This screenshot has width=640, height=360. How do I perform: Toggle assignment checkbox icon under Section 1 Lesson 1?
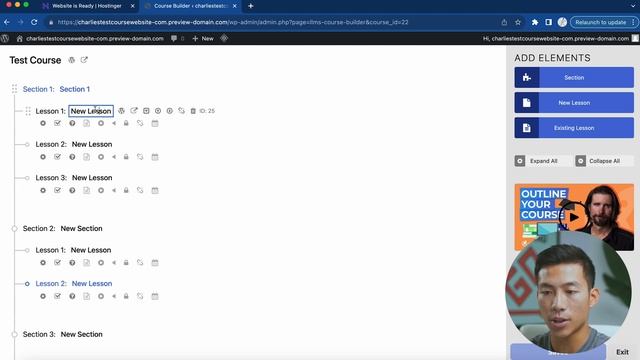(x=57, y=123)
